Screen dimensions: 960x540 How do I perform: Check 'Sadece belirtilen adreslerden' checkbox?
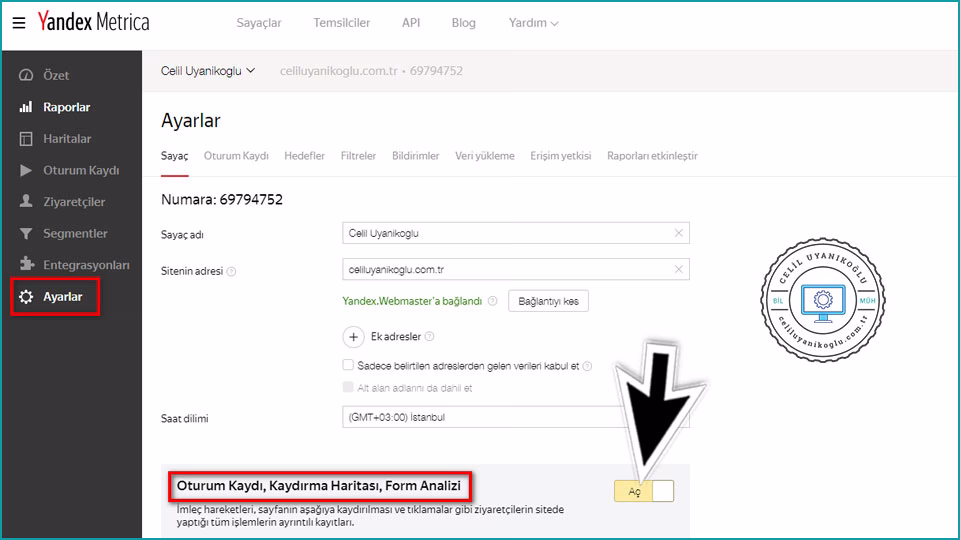click(348, 366)
